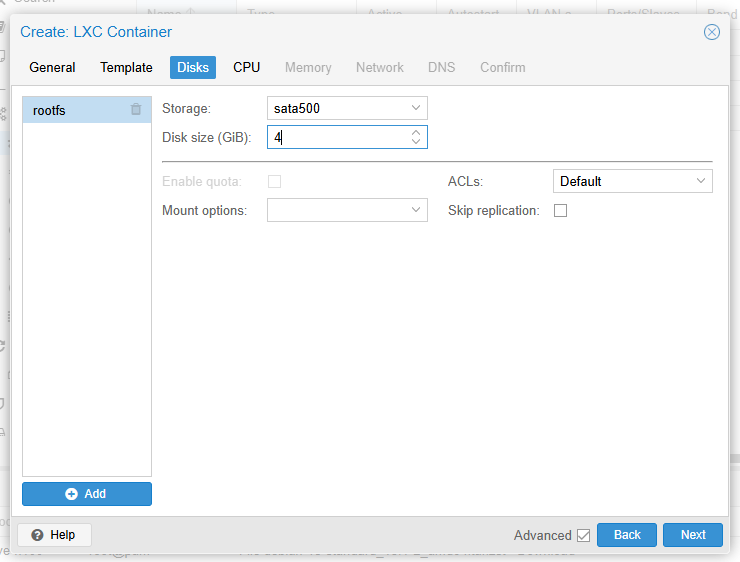Decrease disk size with down arrow
Screen dimensions: 740x562
click(416, 142)
